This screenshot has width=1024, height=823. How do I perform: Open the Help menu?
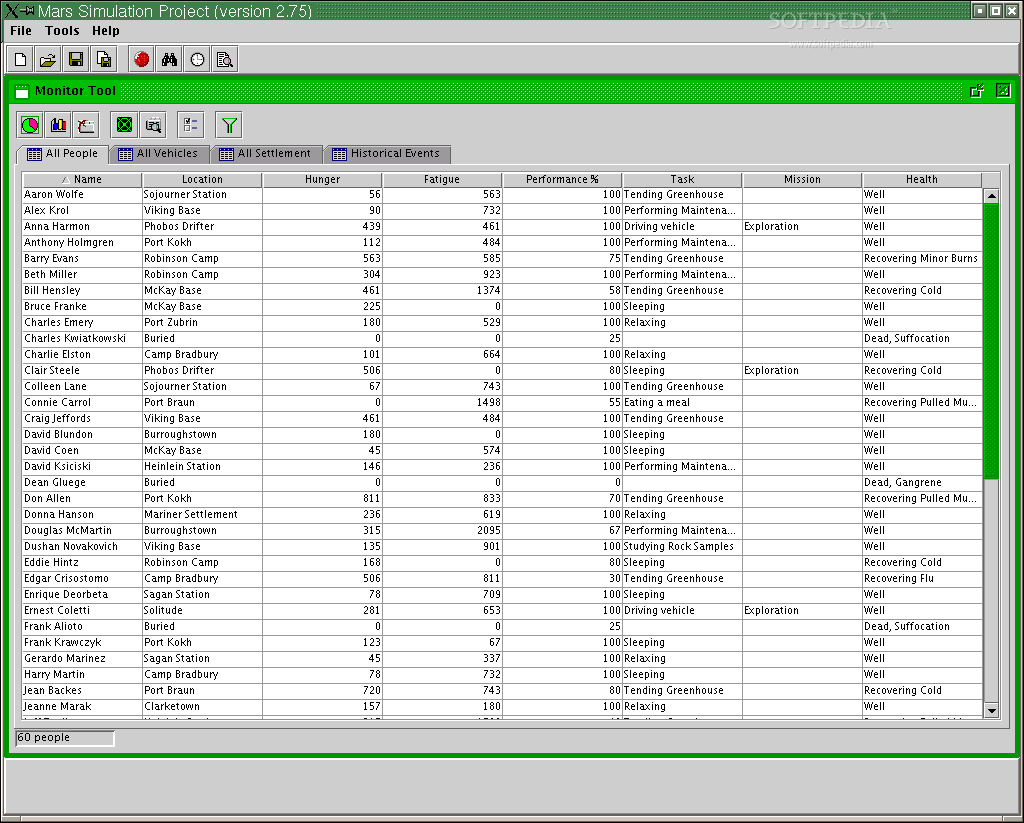coord(106,31)
